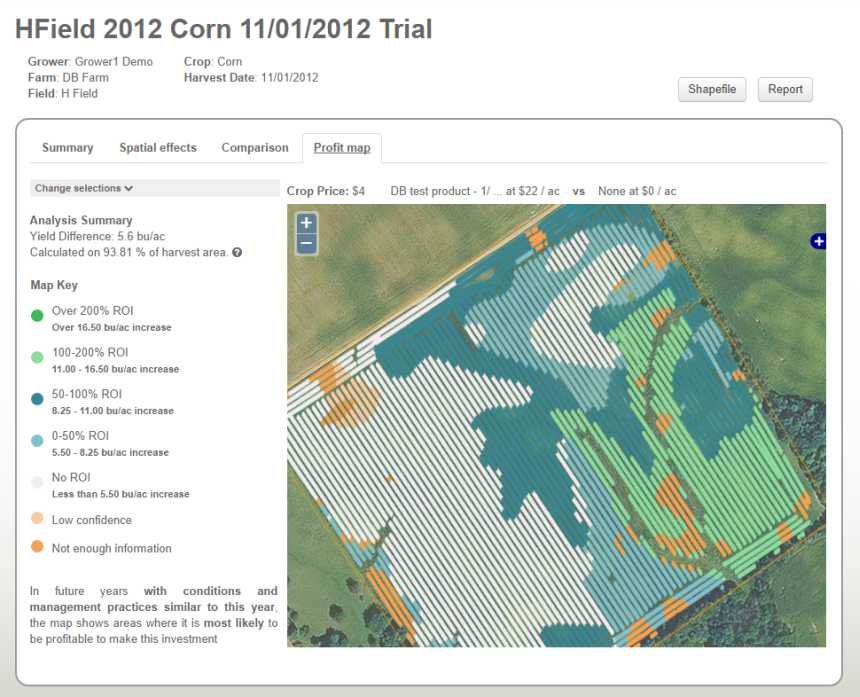Screen dimensions: 860x697
Task: Click the None at $0 / ac text
Action: (x=637, y=191)
